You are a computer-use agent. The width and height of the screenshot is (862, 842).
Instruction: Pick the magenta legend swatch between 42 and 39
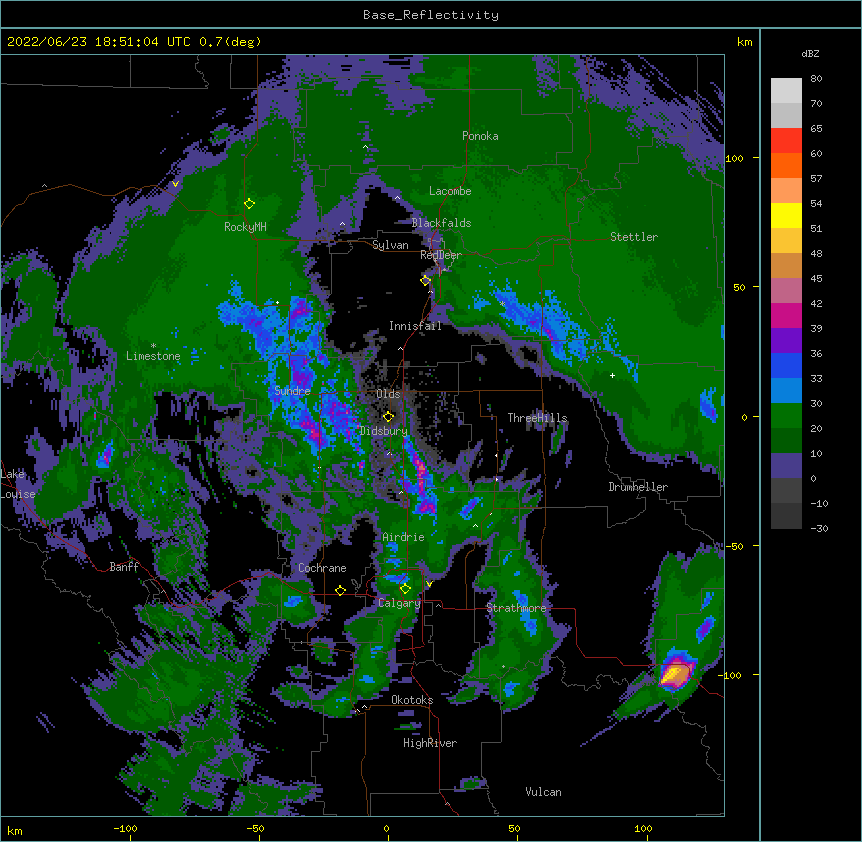tap(786, 315)
